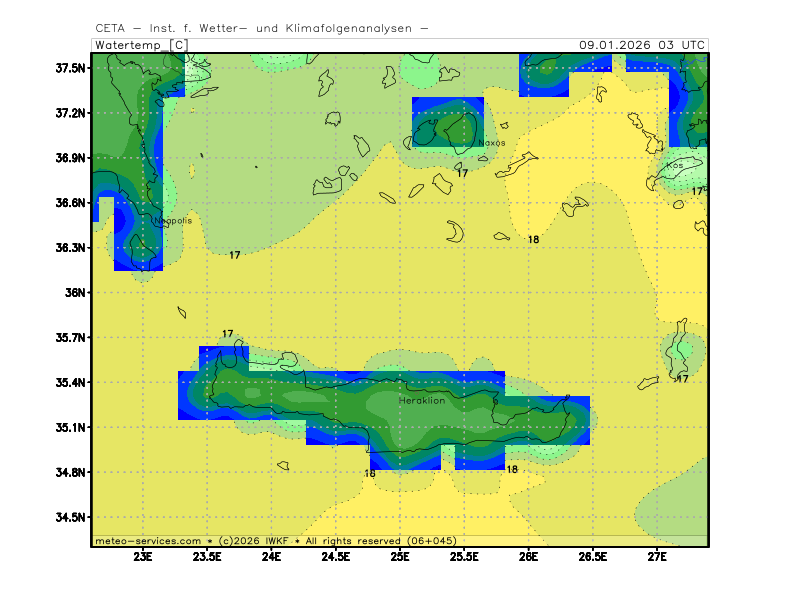Click the 35.4N latitude axis label
This screenshot has width=800, height=600.
coord(70,382)
